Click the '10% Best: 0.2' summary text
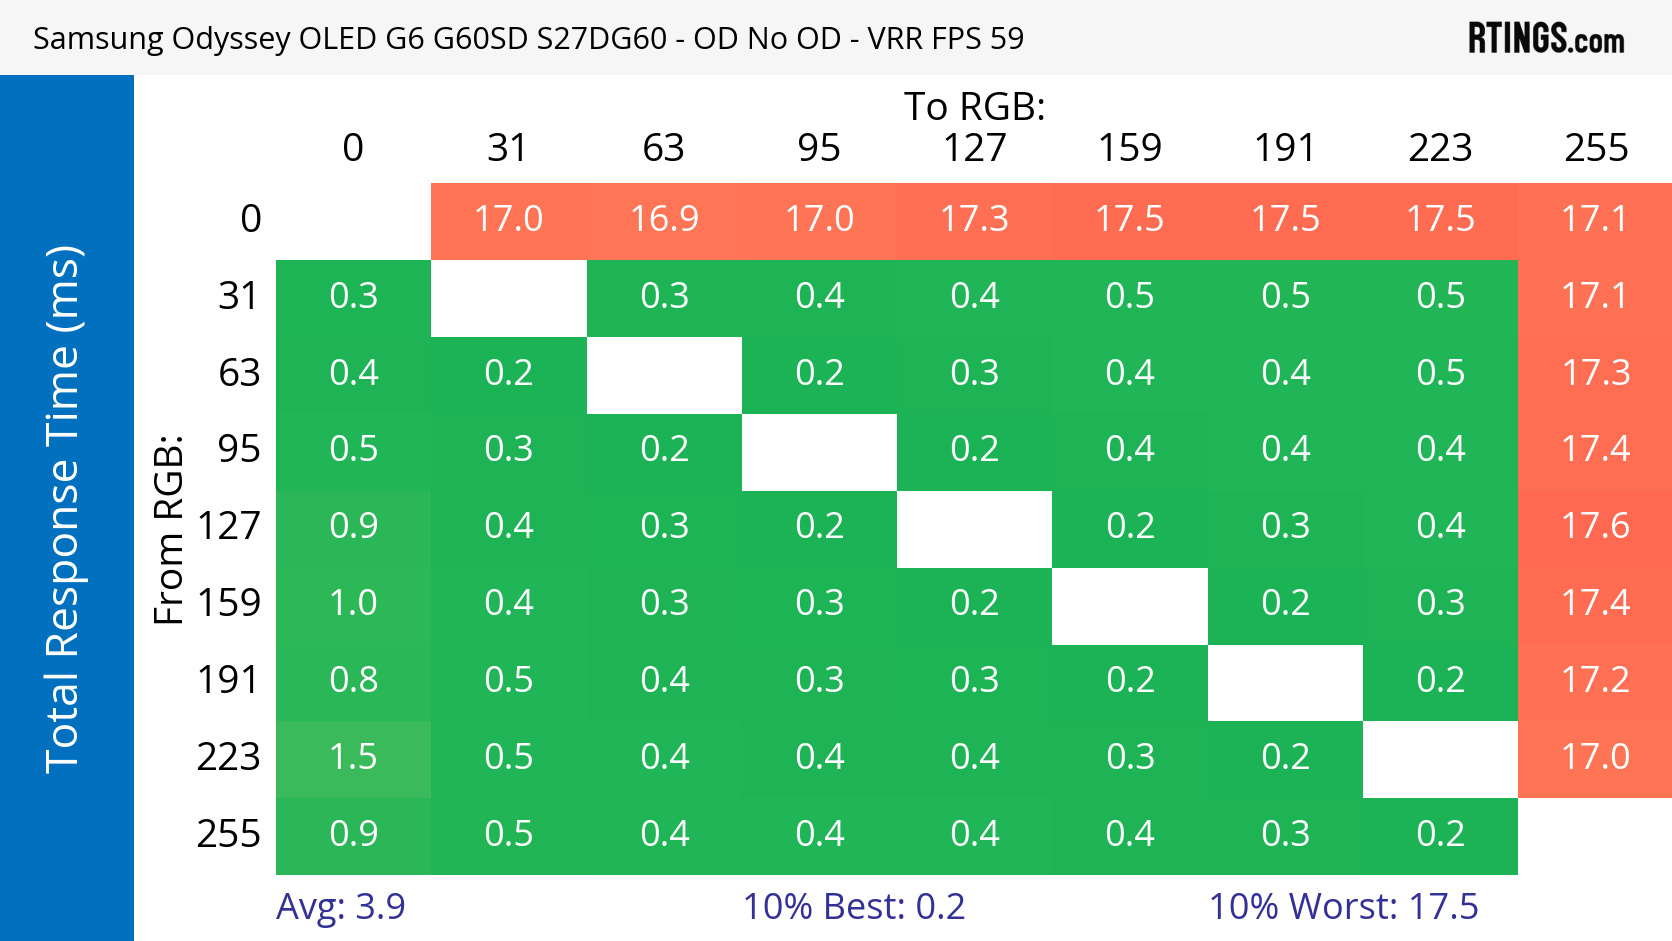The width and height of the screenshot is (1672, 941). click(x=853, y=906)
